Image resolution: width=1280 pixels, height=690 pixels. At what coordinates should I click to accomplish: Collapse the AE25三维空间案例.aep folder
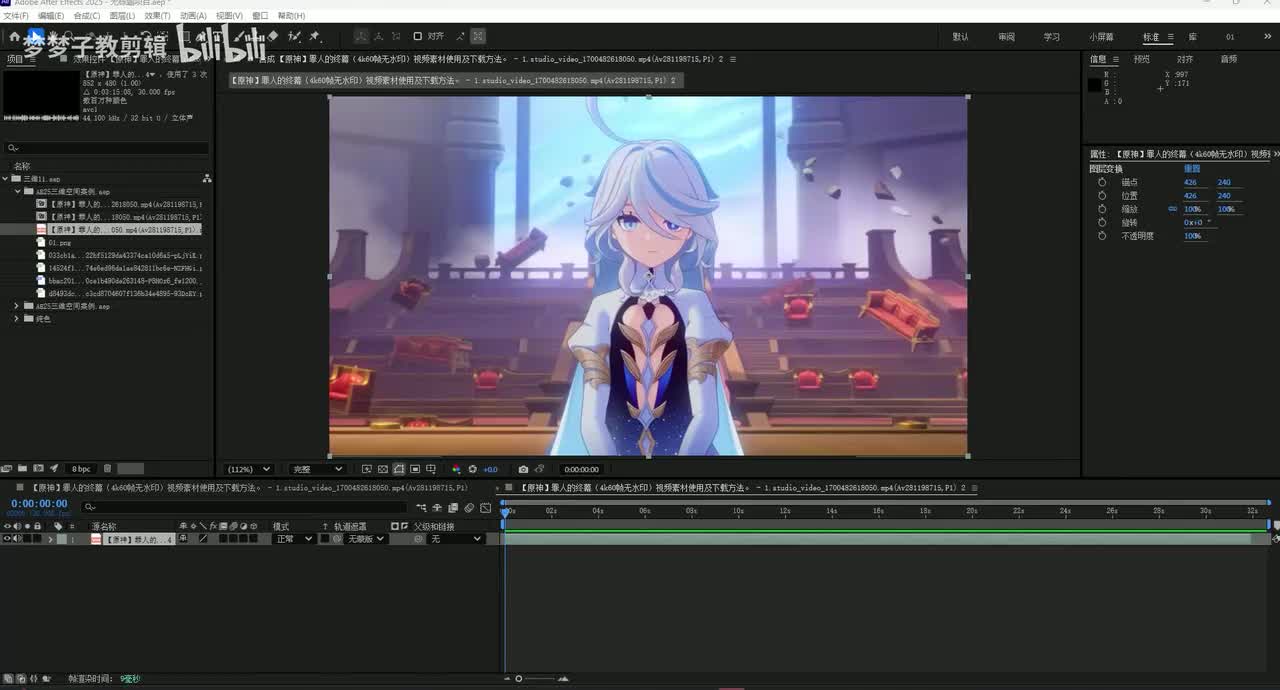[x=17, y=191]
